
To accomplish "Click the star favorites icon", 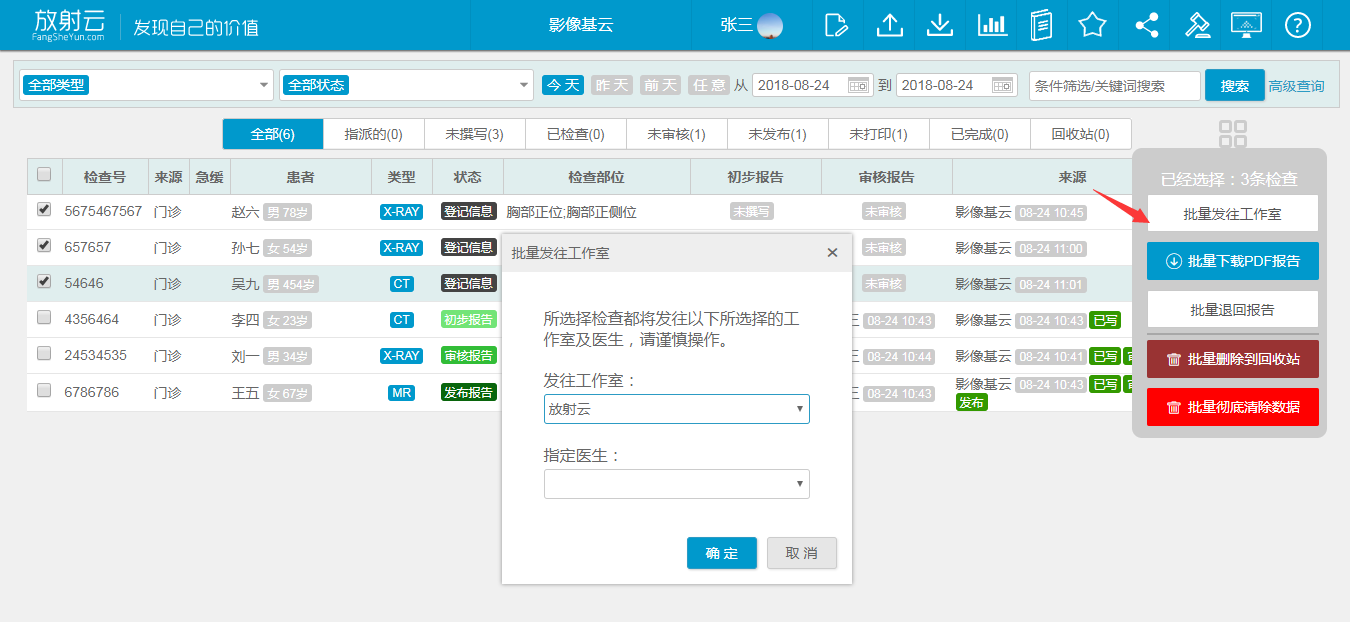I will 1092,25.
